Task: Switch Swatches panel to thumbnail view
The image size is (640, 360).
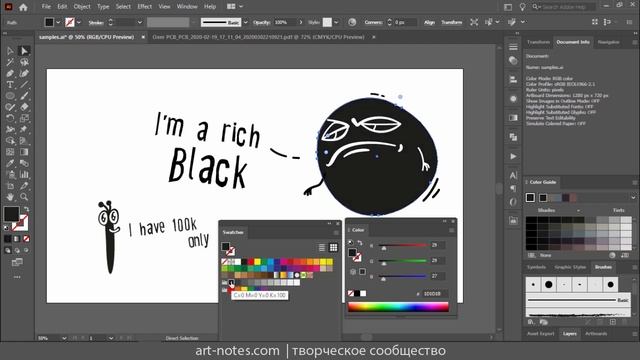Action: click(x=333, y=247)
